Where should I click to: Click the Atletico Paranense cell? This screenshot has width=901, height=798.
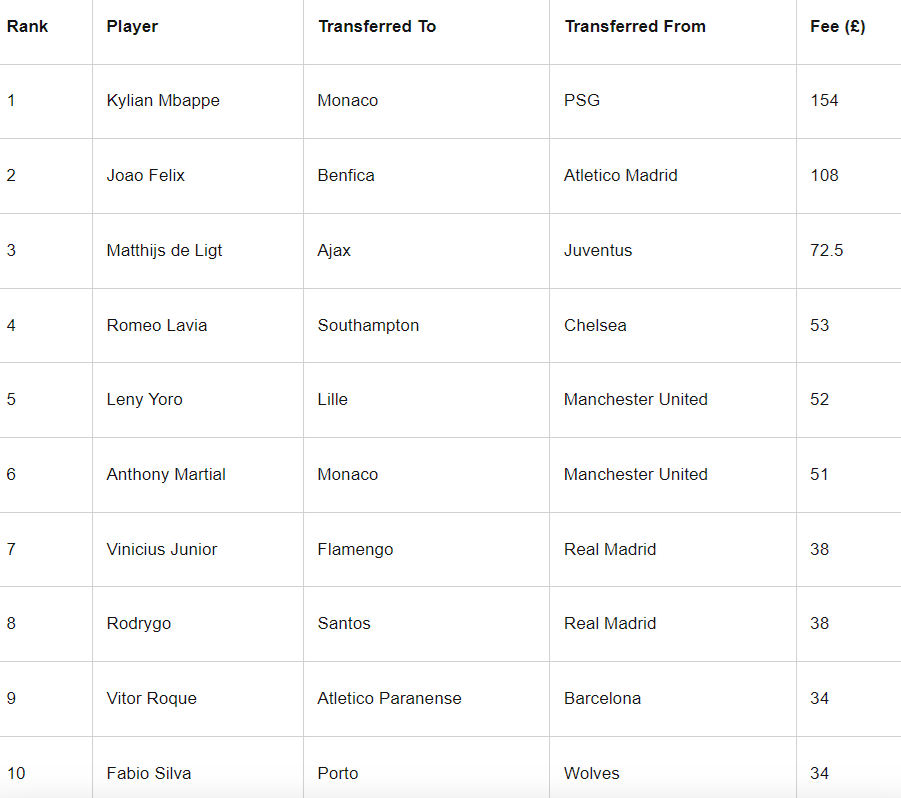click(389, 699)
